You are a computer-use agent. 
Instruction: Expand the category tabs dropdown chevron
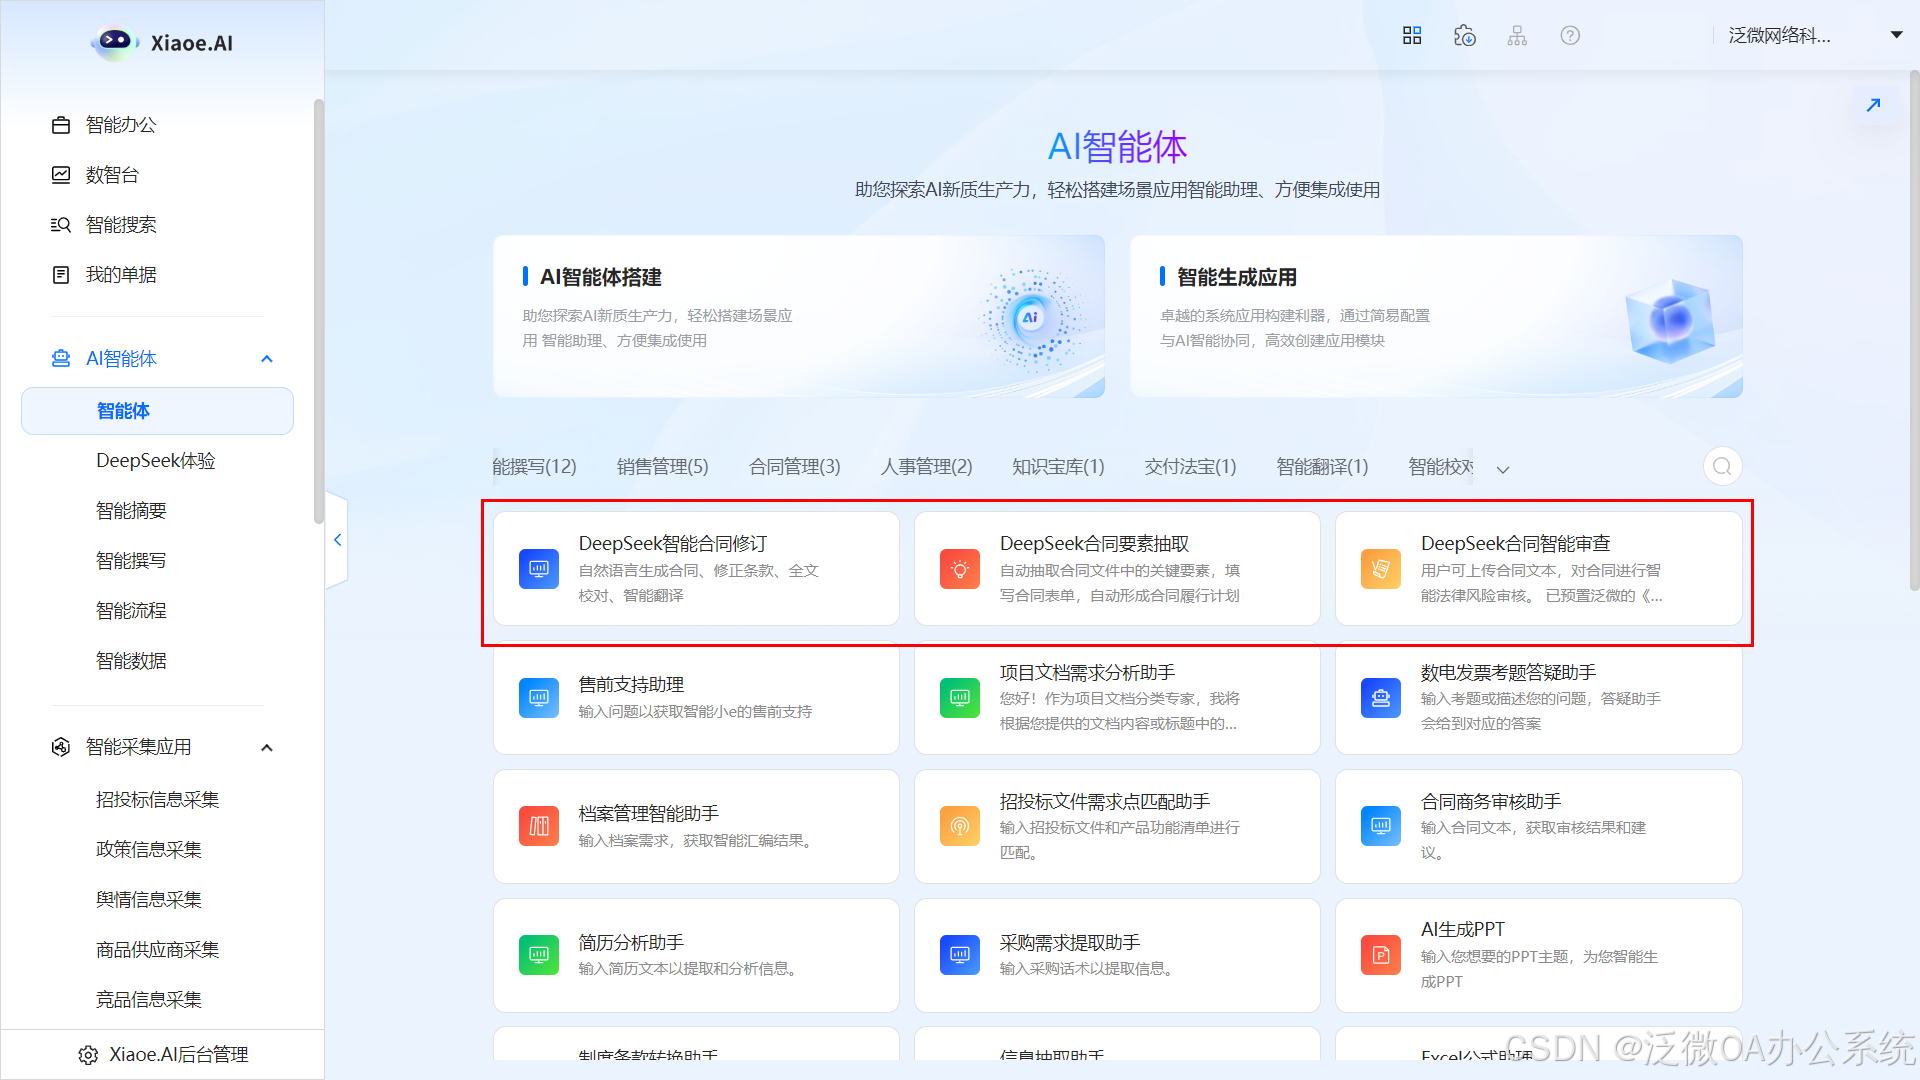click(1503, 469)
